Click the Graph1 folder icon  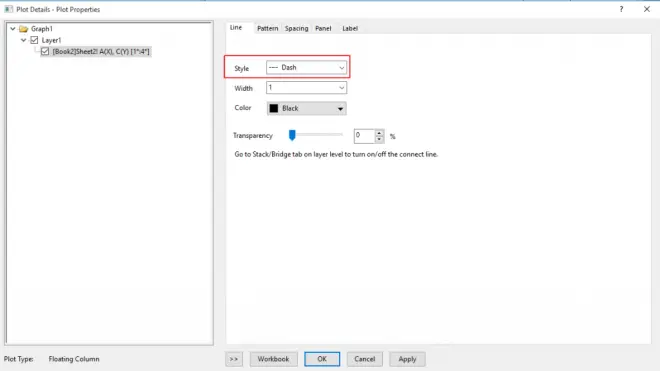[x=24, y=29]
